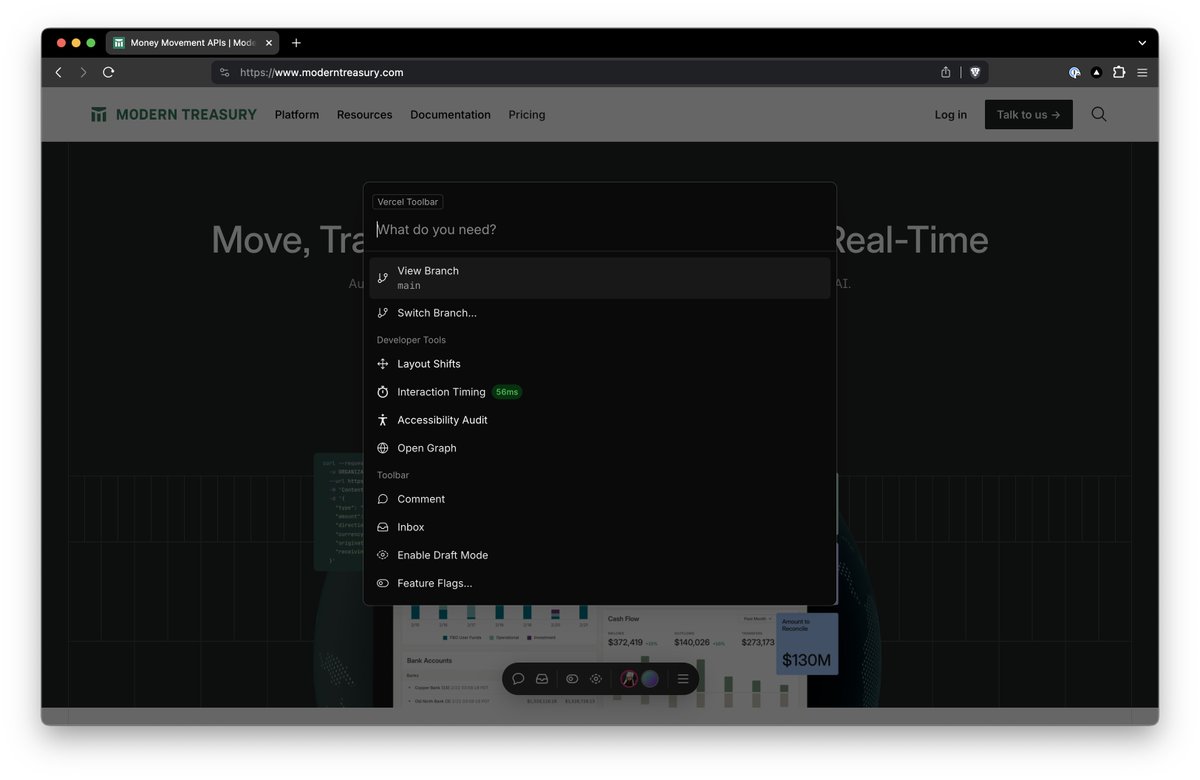Viewport: 1200px width, 780px height.
Task: Click the browser forward arrow
Action: click(83, 72)
